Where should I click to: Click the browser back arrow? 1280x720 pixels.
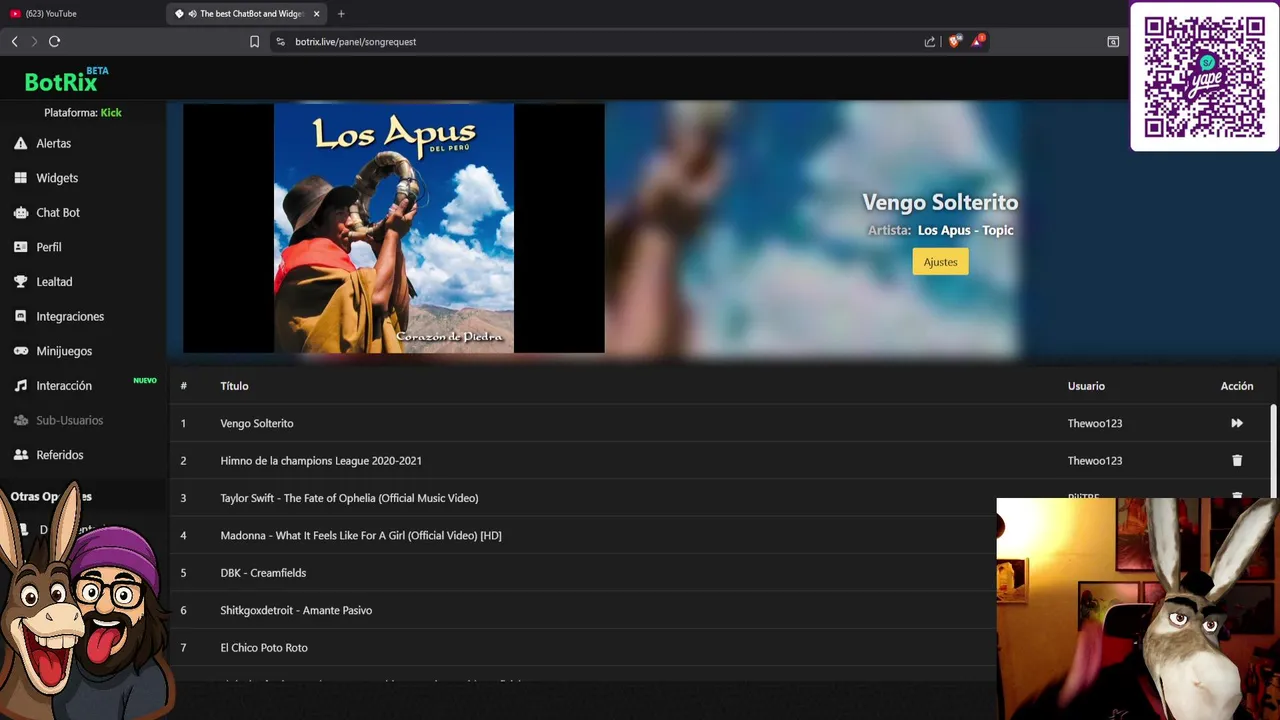coord(14,41)
